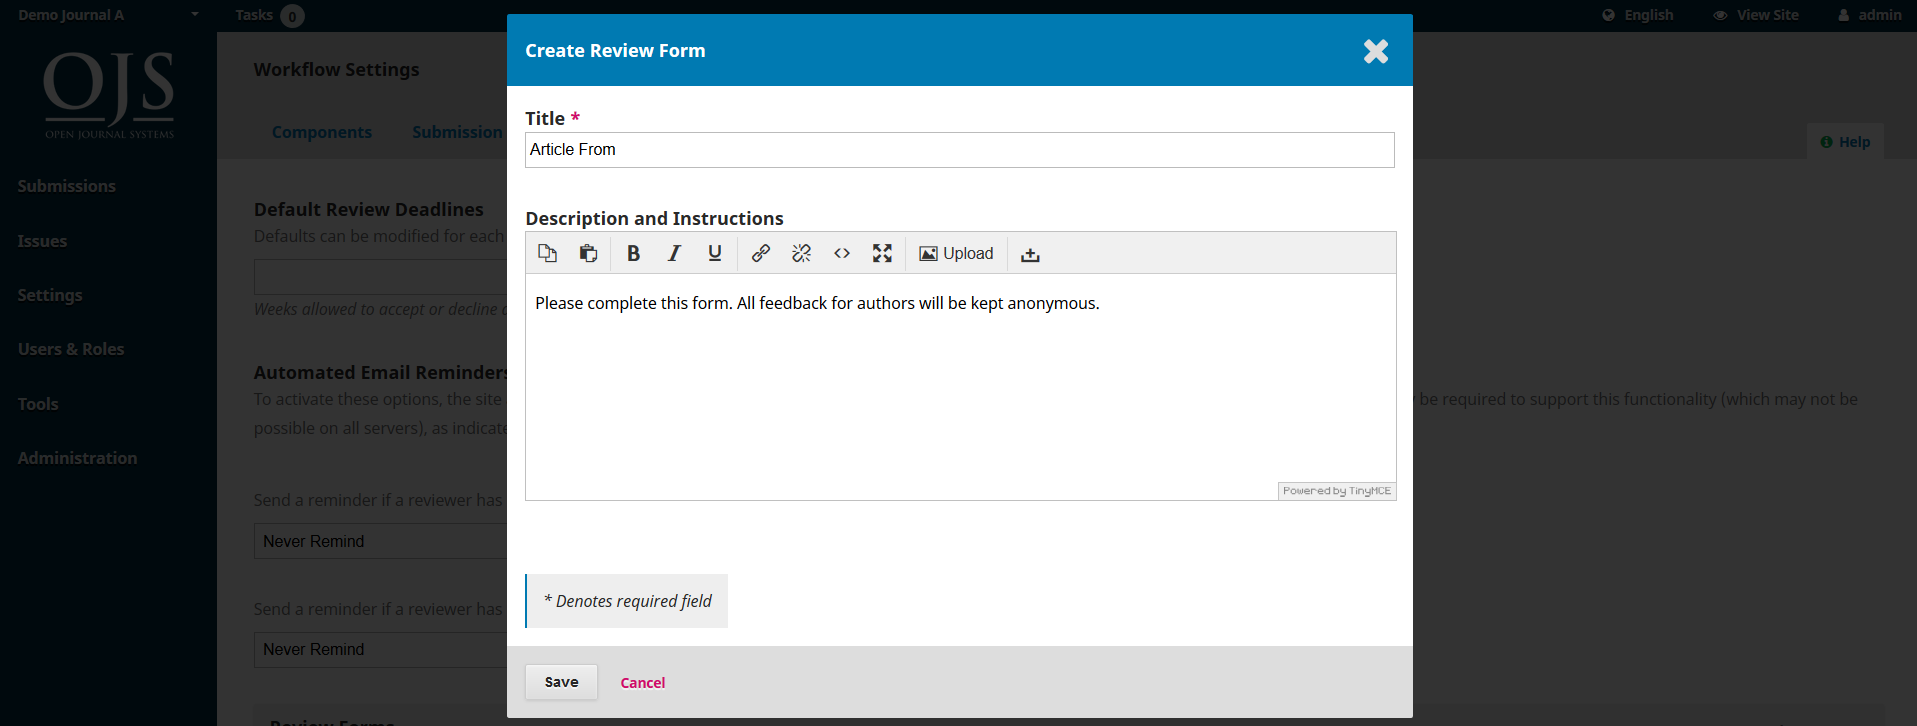
Task: Click the download/insert content icon
Action: point(1030,254)
